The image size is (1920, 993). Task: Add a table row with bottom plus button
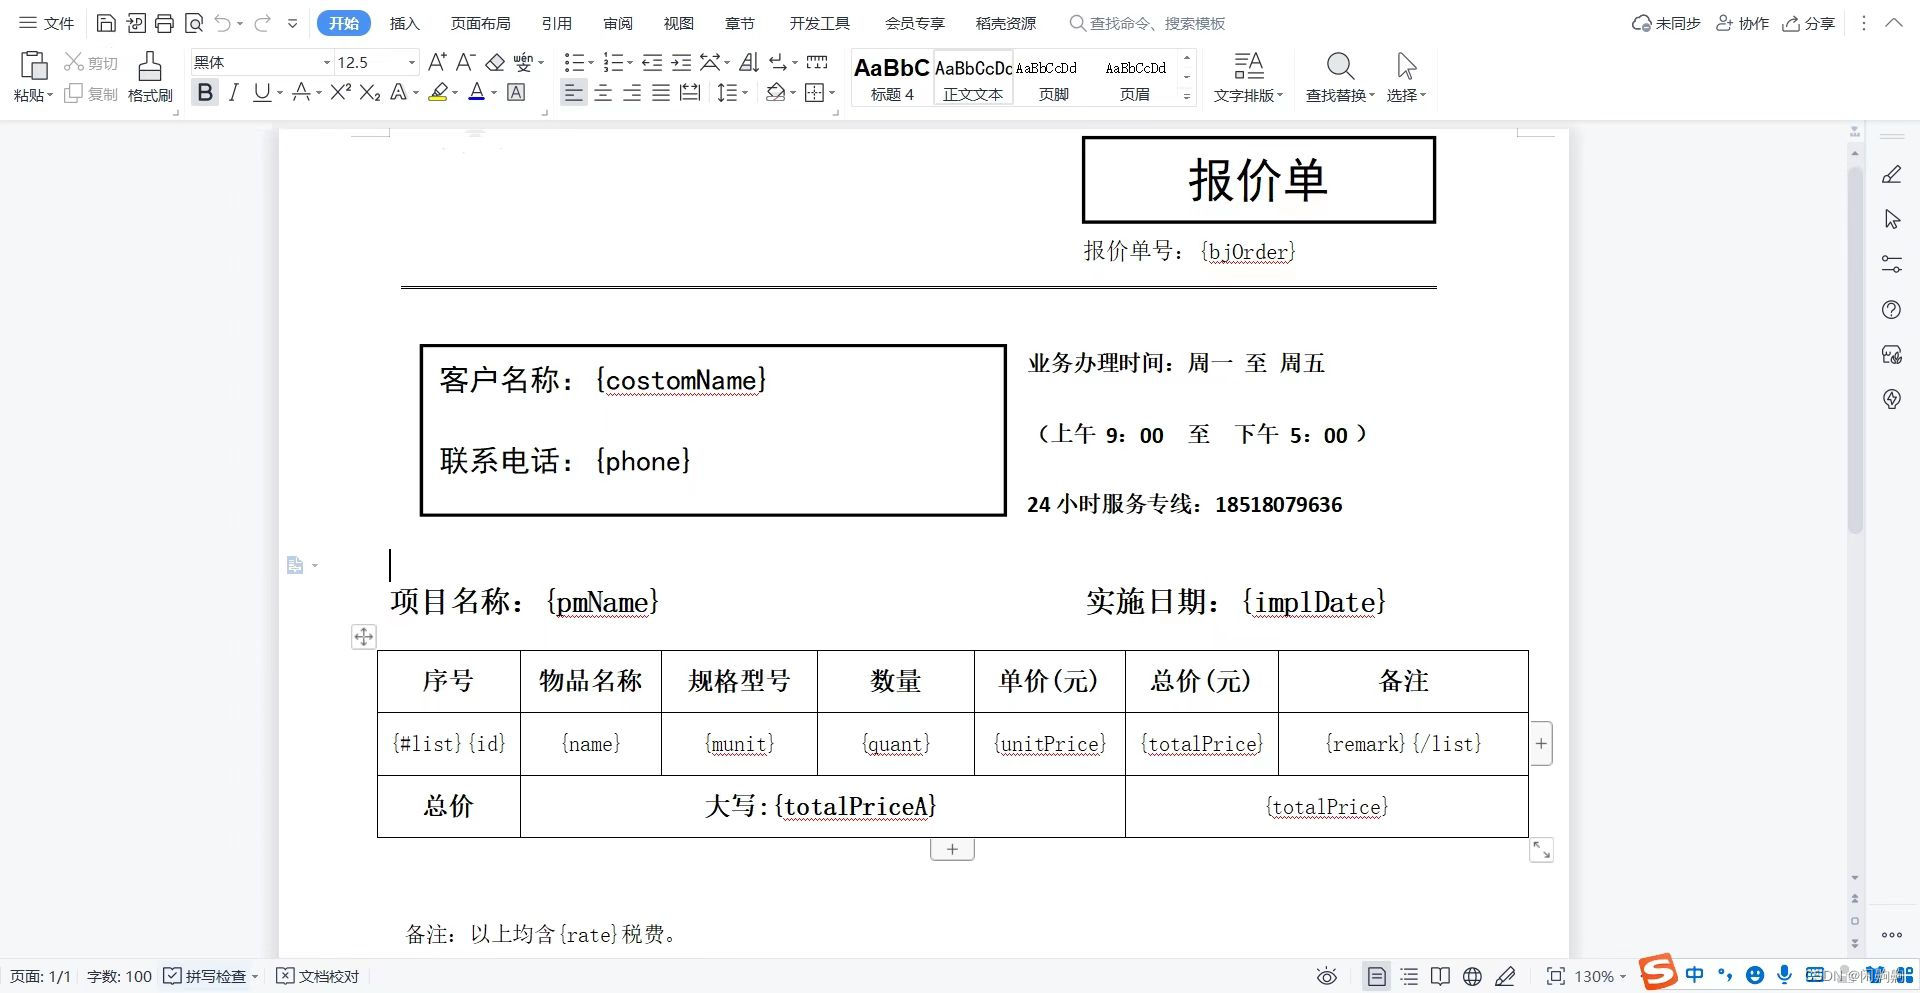pyautogui.click(x=952, y=849)
